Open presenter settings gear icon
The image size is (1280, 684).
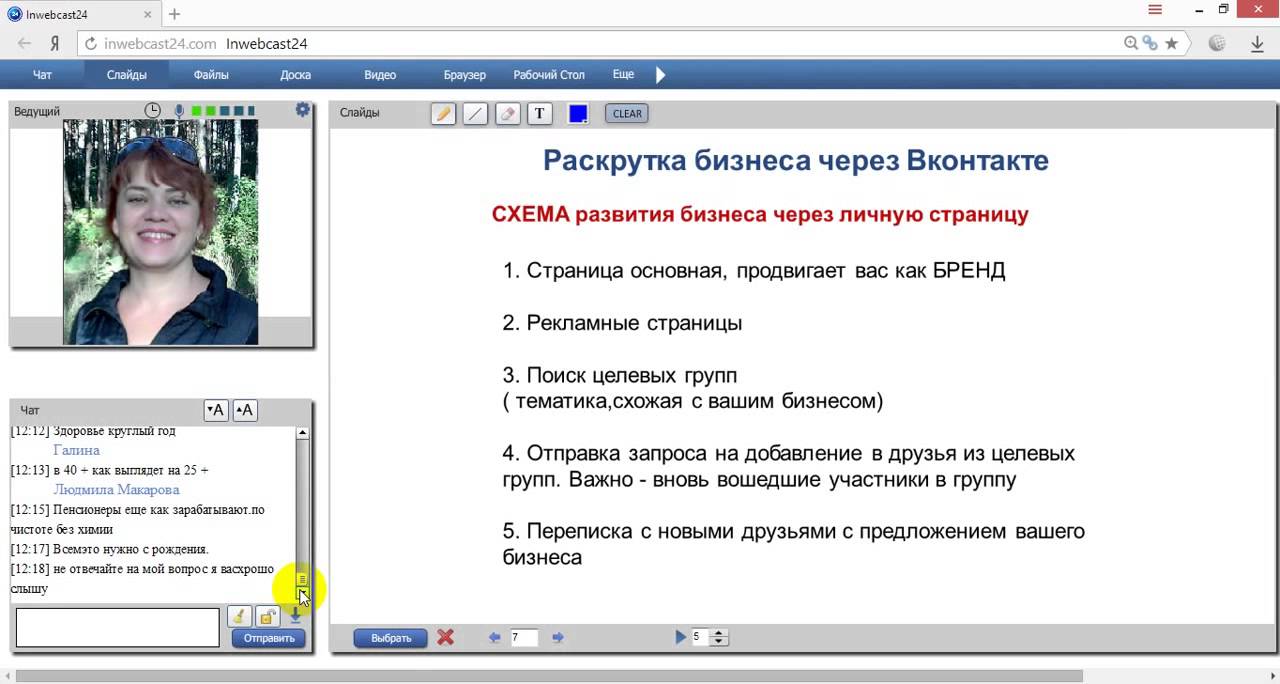click(x=302, y=110)
